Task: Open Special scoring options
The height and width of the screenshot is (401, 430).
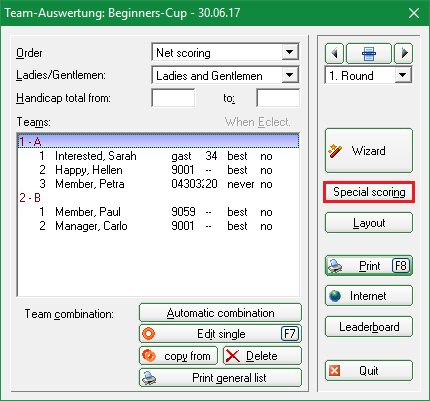Action: click(369, 192)
